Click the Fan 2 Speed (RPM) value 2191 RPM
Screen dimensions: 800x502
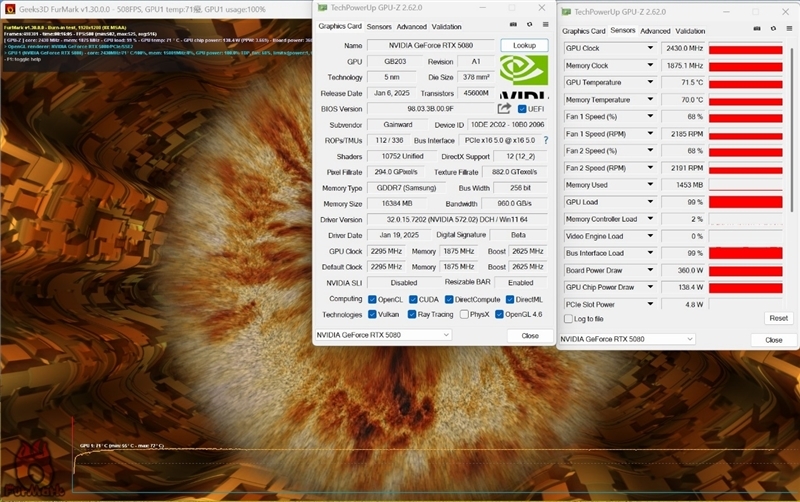coord(683,168)
